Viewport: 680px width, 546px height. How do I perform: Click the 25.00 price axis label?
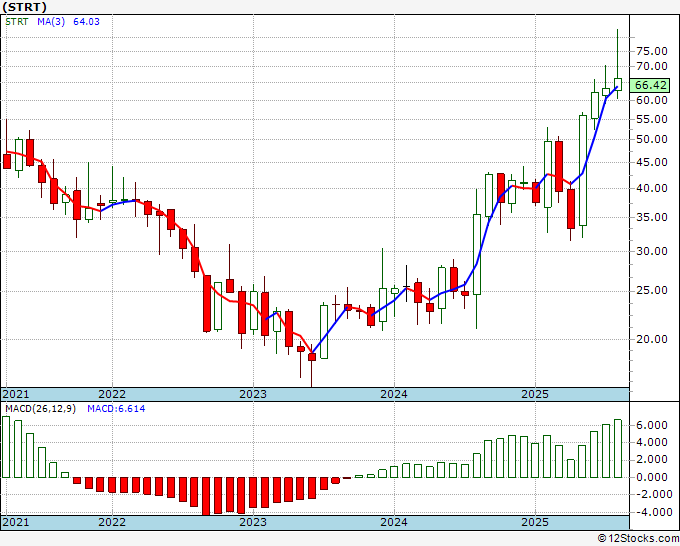(651, 290)
